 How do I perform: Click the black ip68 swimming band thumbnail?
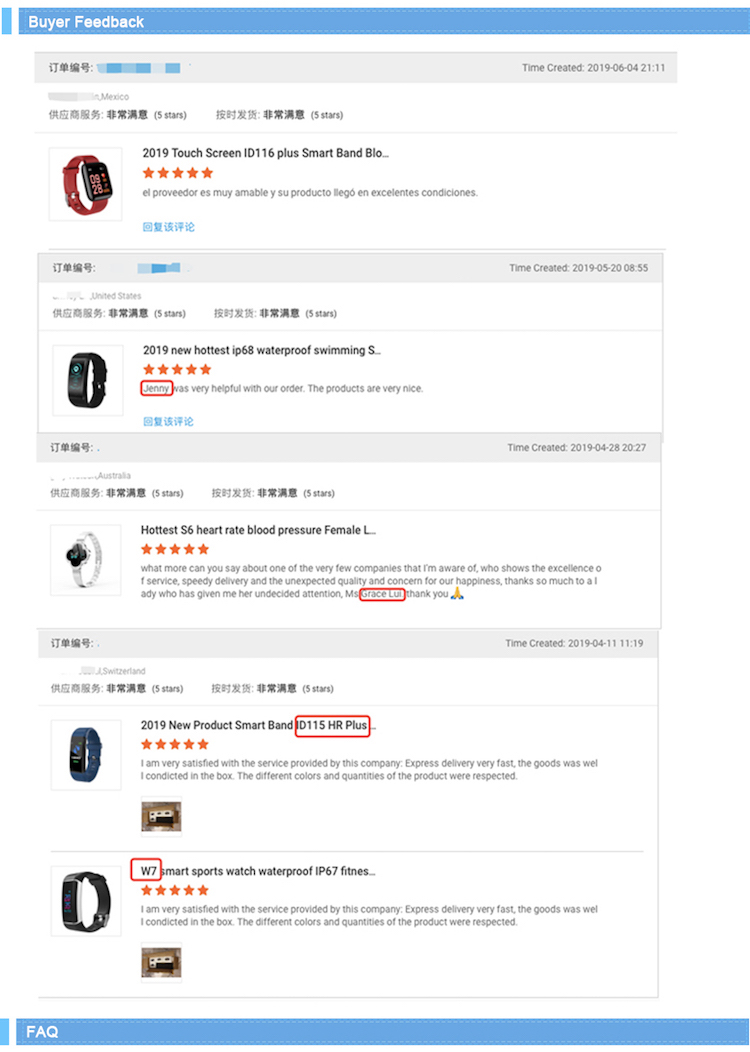[85, 380]
